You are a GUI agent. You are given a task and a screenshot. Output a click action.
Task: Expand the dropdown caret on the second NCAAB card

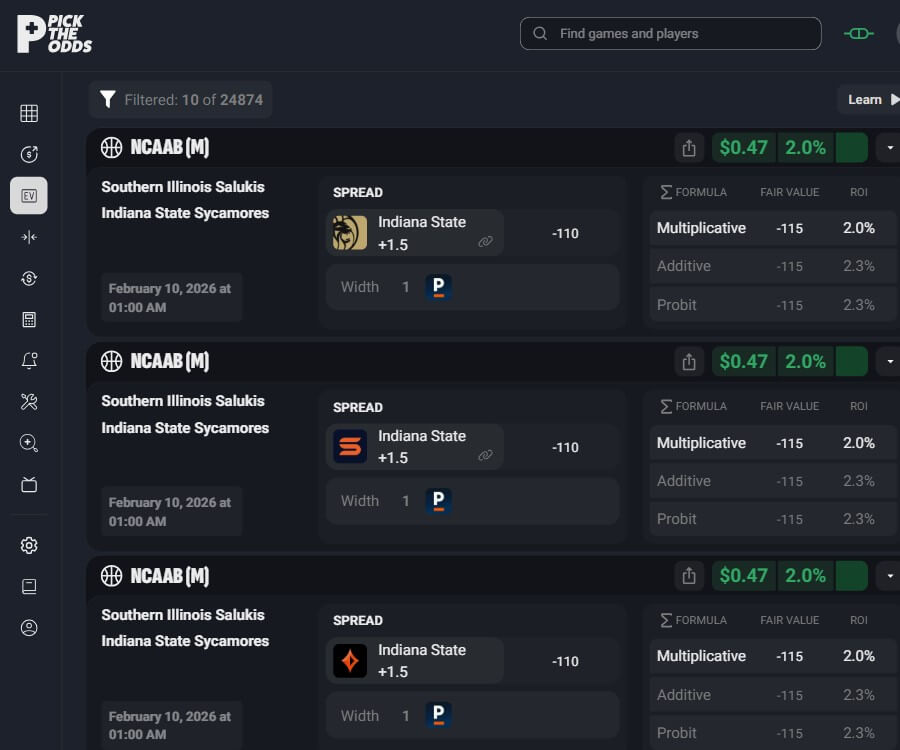coord(889,361)
